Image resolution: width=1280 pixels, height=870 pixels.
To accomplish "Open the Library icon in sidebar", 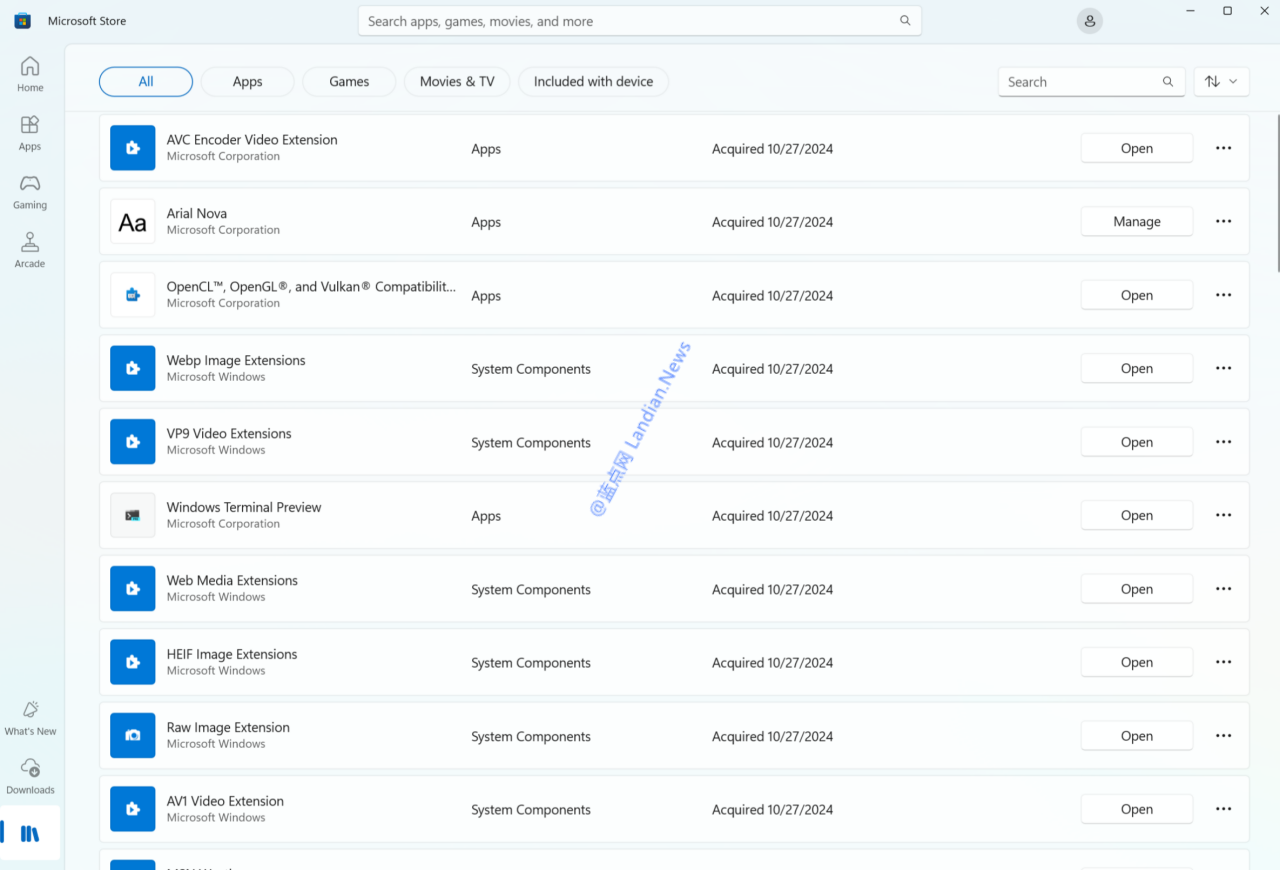I will [x=30, y=833].
